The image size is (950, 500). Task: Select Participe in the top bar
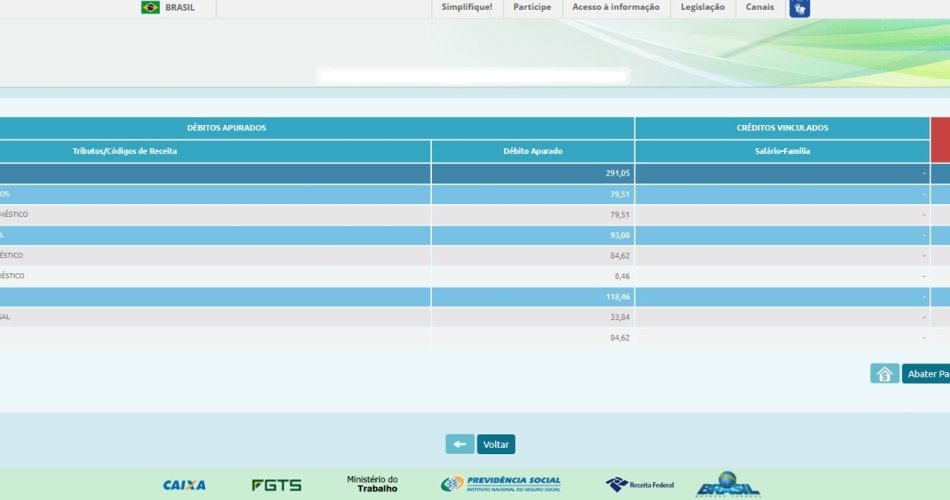coord(532,8)
